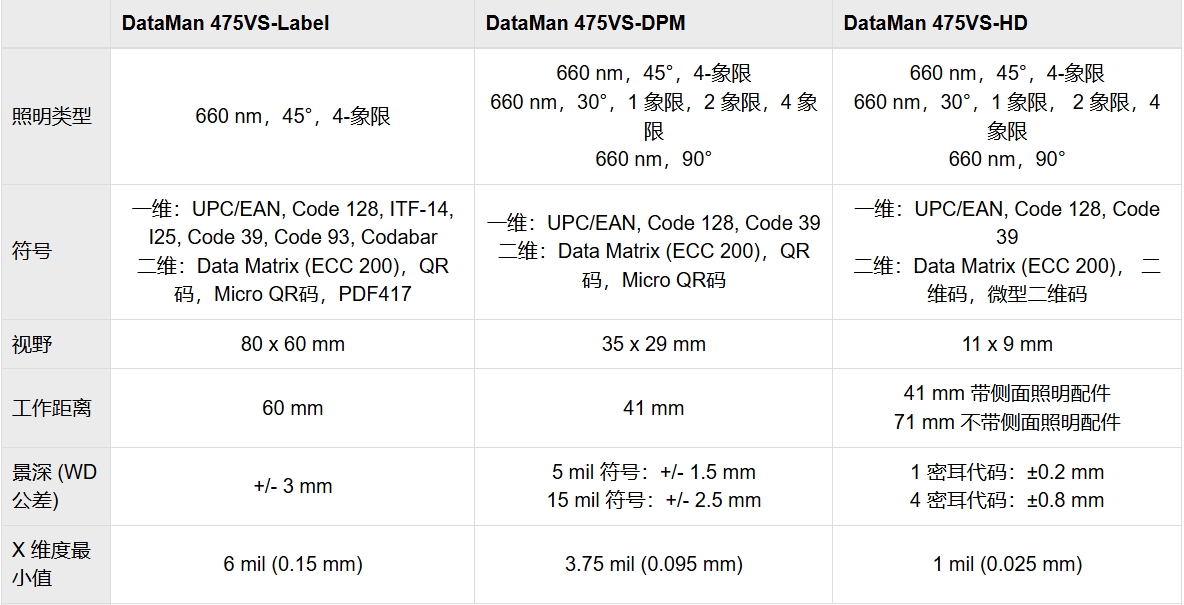Click the 80 x 60 mm field-of-view cell
The image size is (1184, 605).
coord(293,344)
